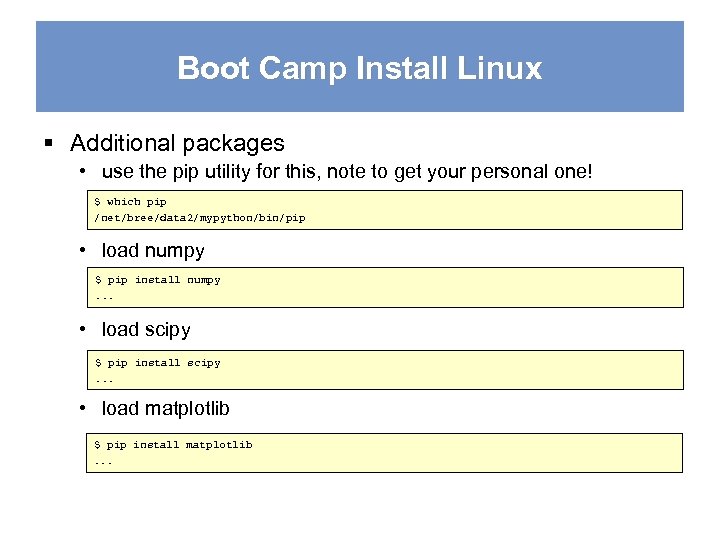Image resolution: width=720 pixels, height=540 pixels.
Task: Click the ellipsis below pip install numpy
Action: [104, 296]
